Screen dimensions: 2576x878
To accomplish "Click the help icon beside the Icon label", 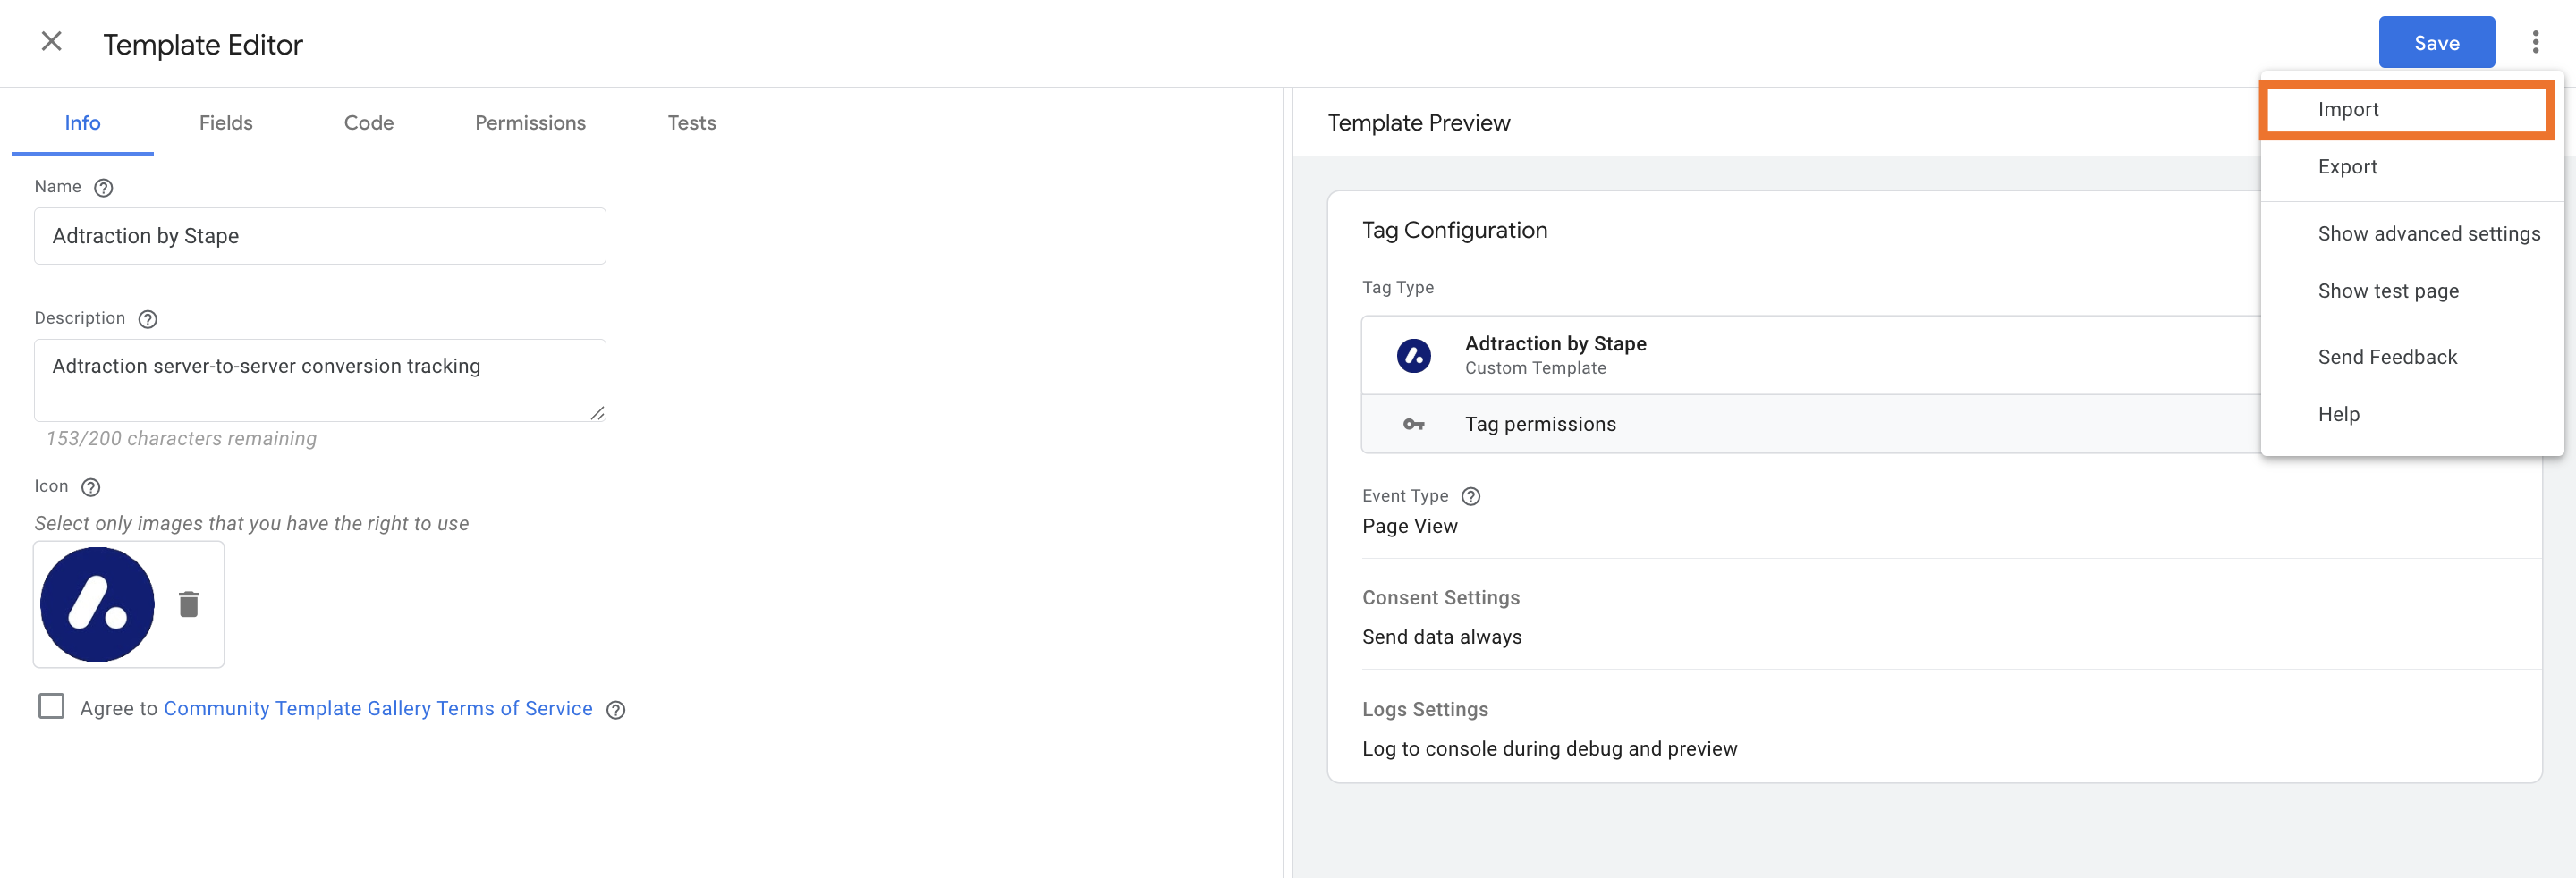I will point(90,487).
